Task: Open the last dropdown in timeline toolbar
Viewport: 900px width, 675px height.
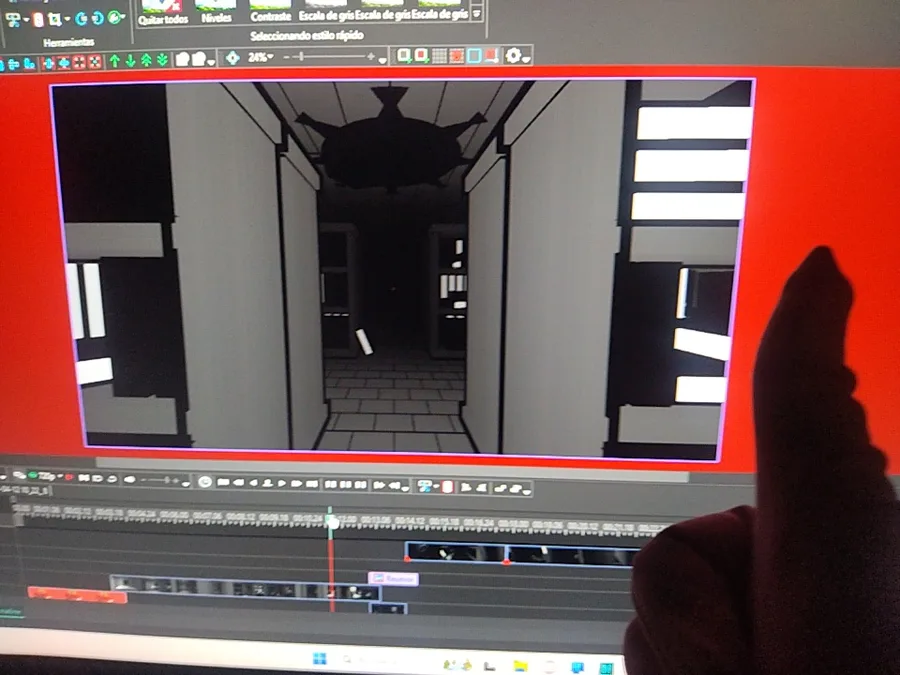Action: click(526, 491)
